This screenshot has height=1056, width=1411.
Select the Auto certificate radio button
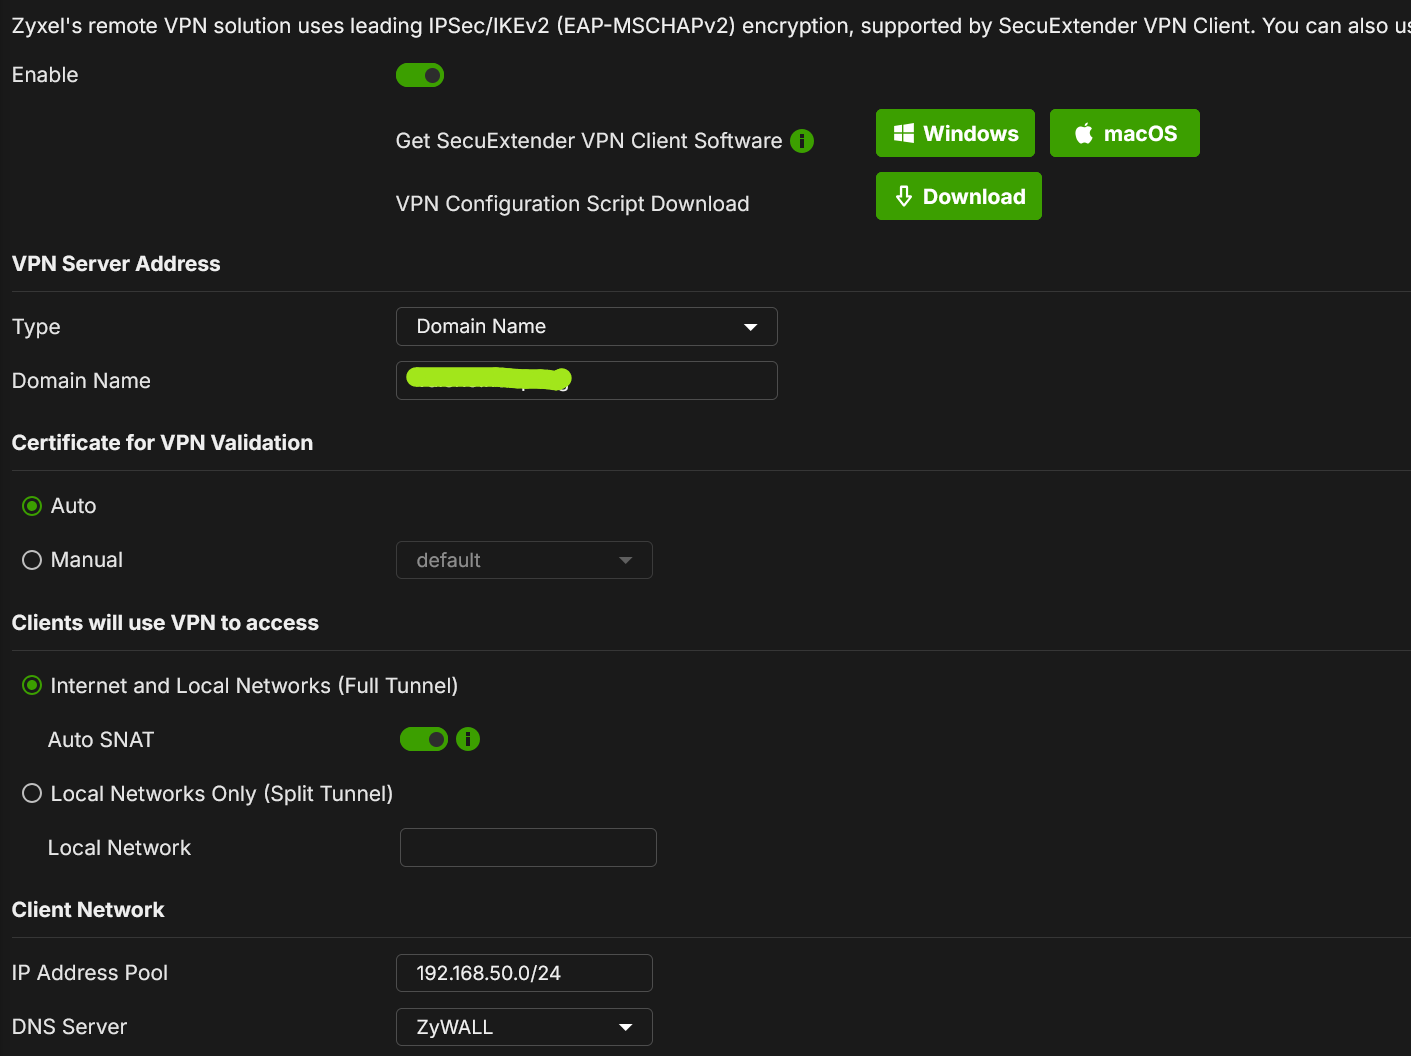pyautogui.click(x=32, y=506)
